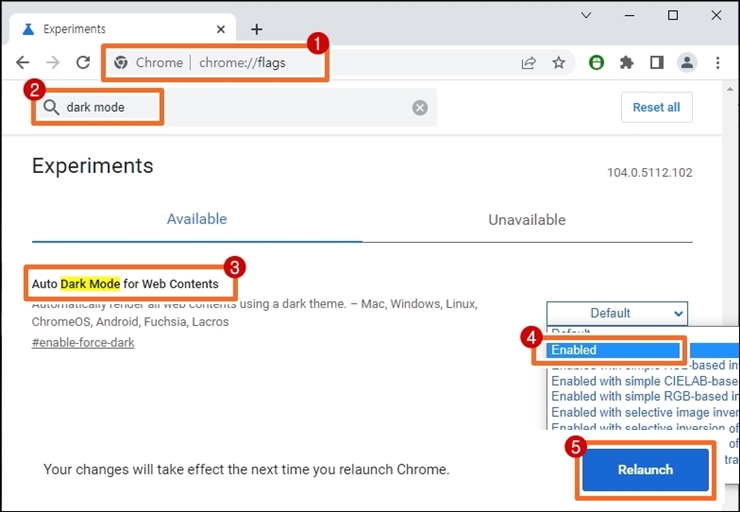Open the Extensions puzzle piece menu

(x=626, y=62)
